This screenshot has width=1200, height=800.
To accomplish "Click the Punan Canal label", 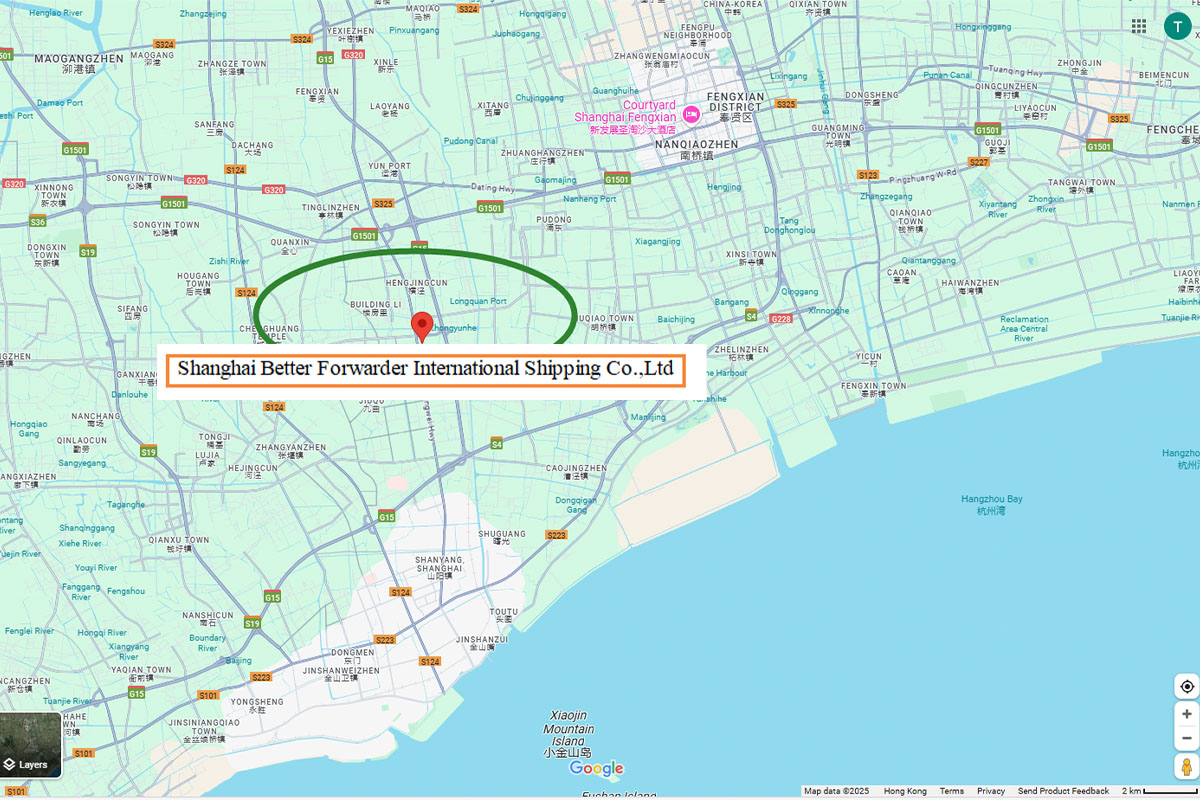I will [947, 75].
